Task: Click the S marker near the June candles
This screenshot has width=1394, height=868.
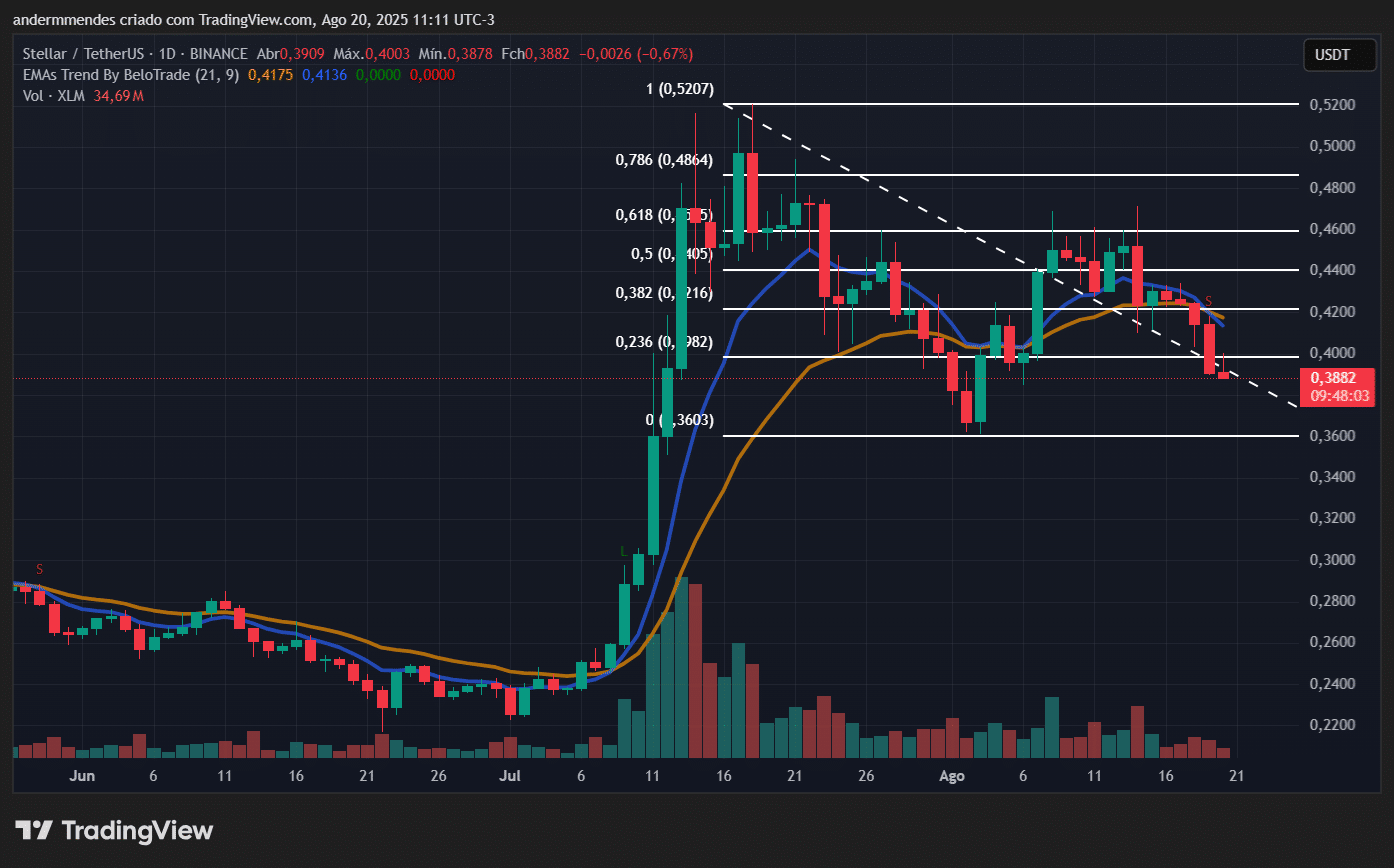Action: tap(38, 569)
